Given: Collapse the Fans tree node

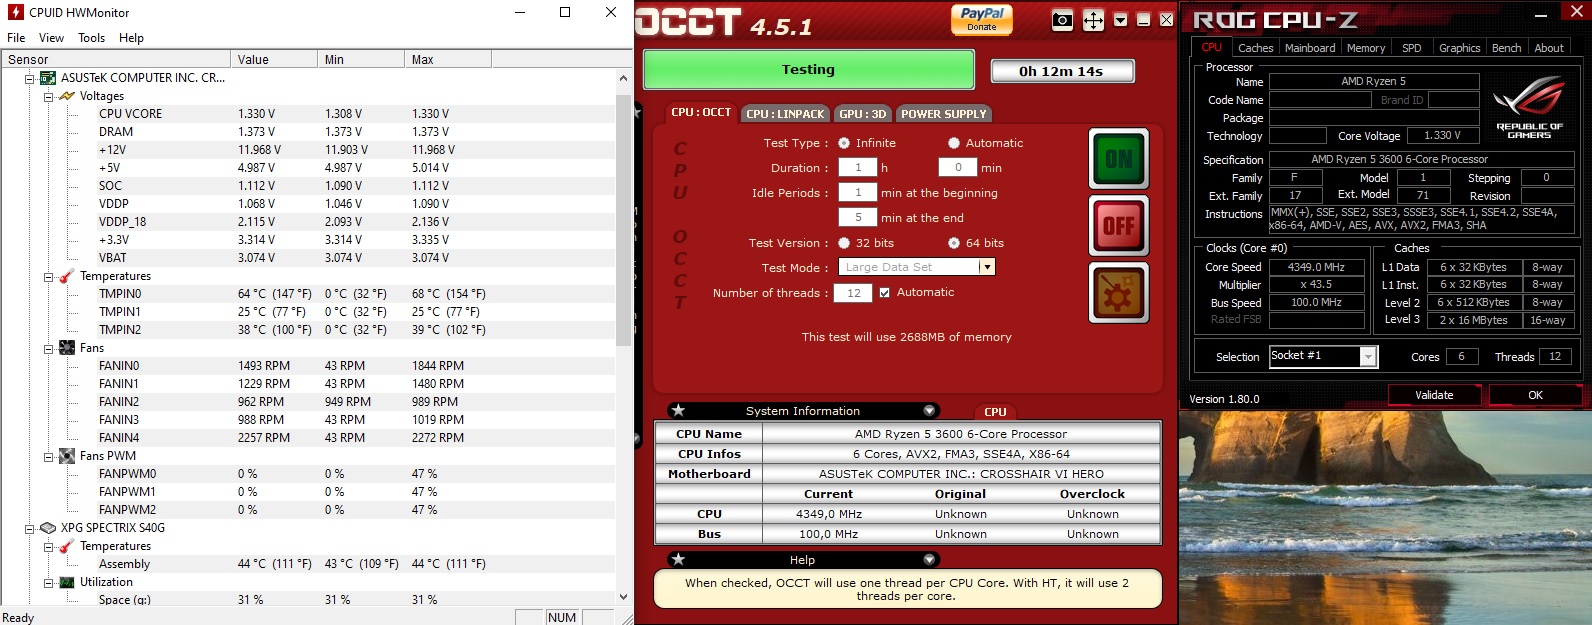Looking at the screenshot, I should (48, 348).
